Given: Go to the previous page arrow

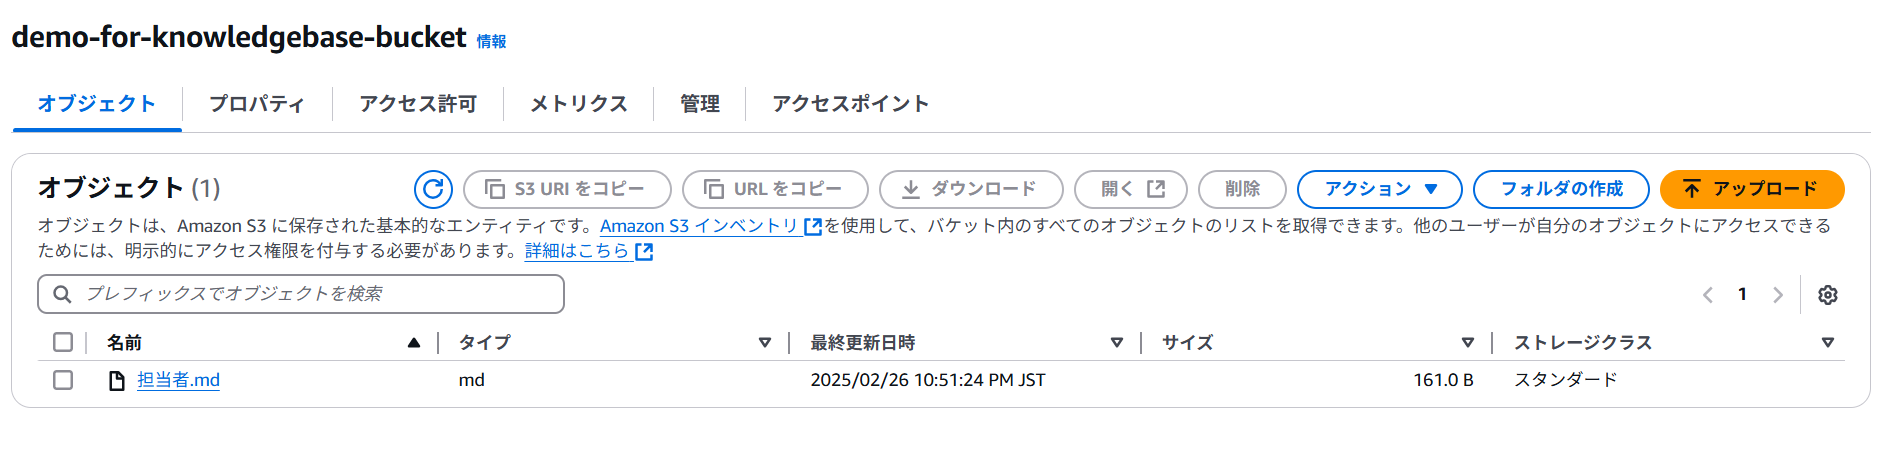Looking at the screenshot, I should pyautogui.click(x=1707, y=295).
